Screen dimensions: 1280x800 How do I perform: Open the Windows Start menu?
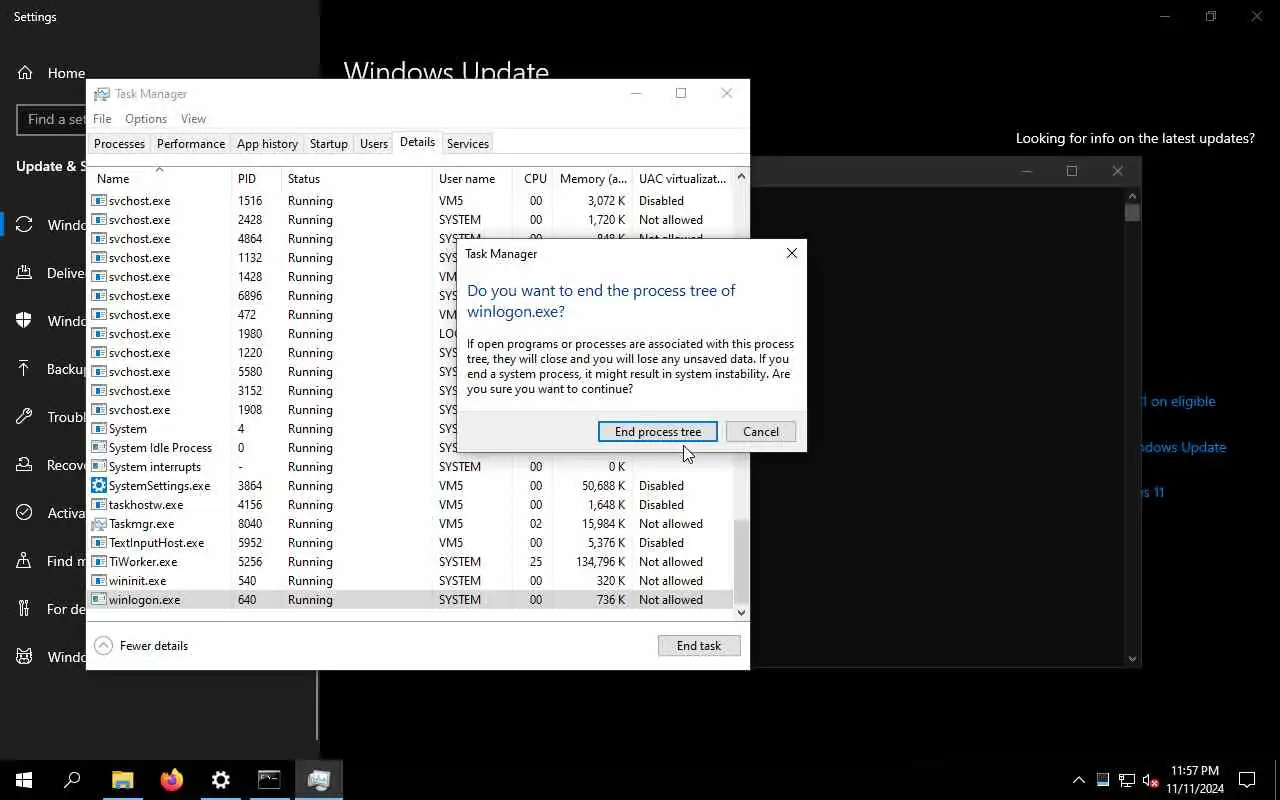pos(24,780)
